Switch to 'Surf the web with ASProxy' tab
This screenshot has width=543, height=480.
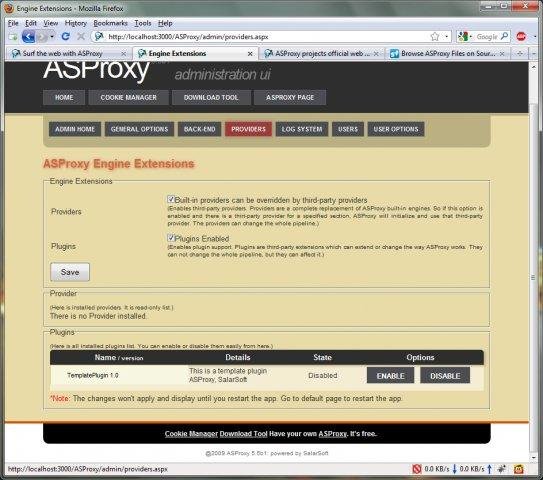click(68, 54)
